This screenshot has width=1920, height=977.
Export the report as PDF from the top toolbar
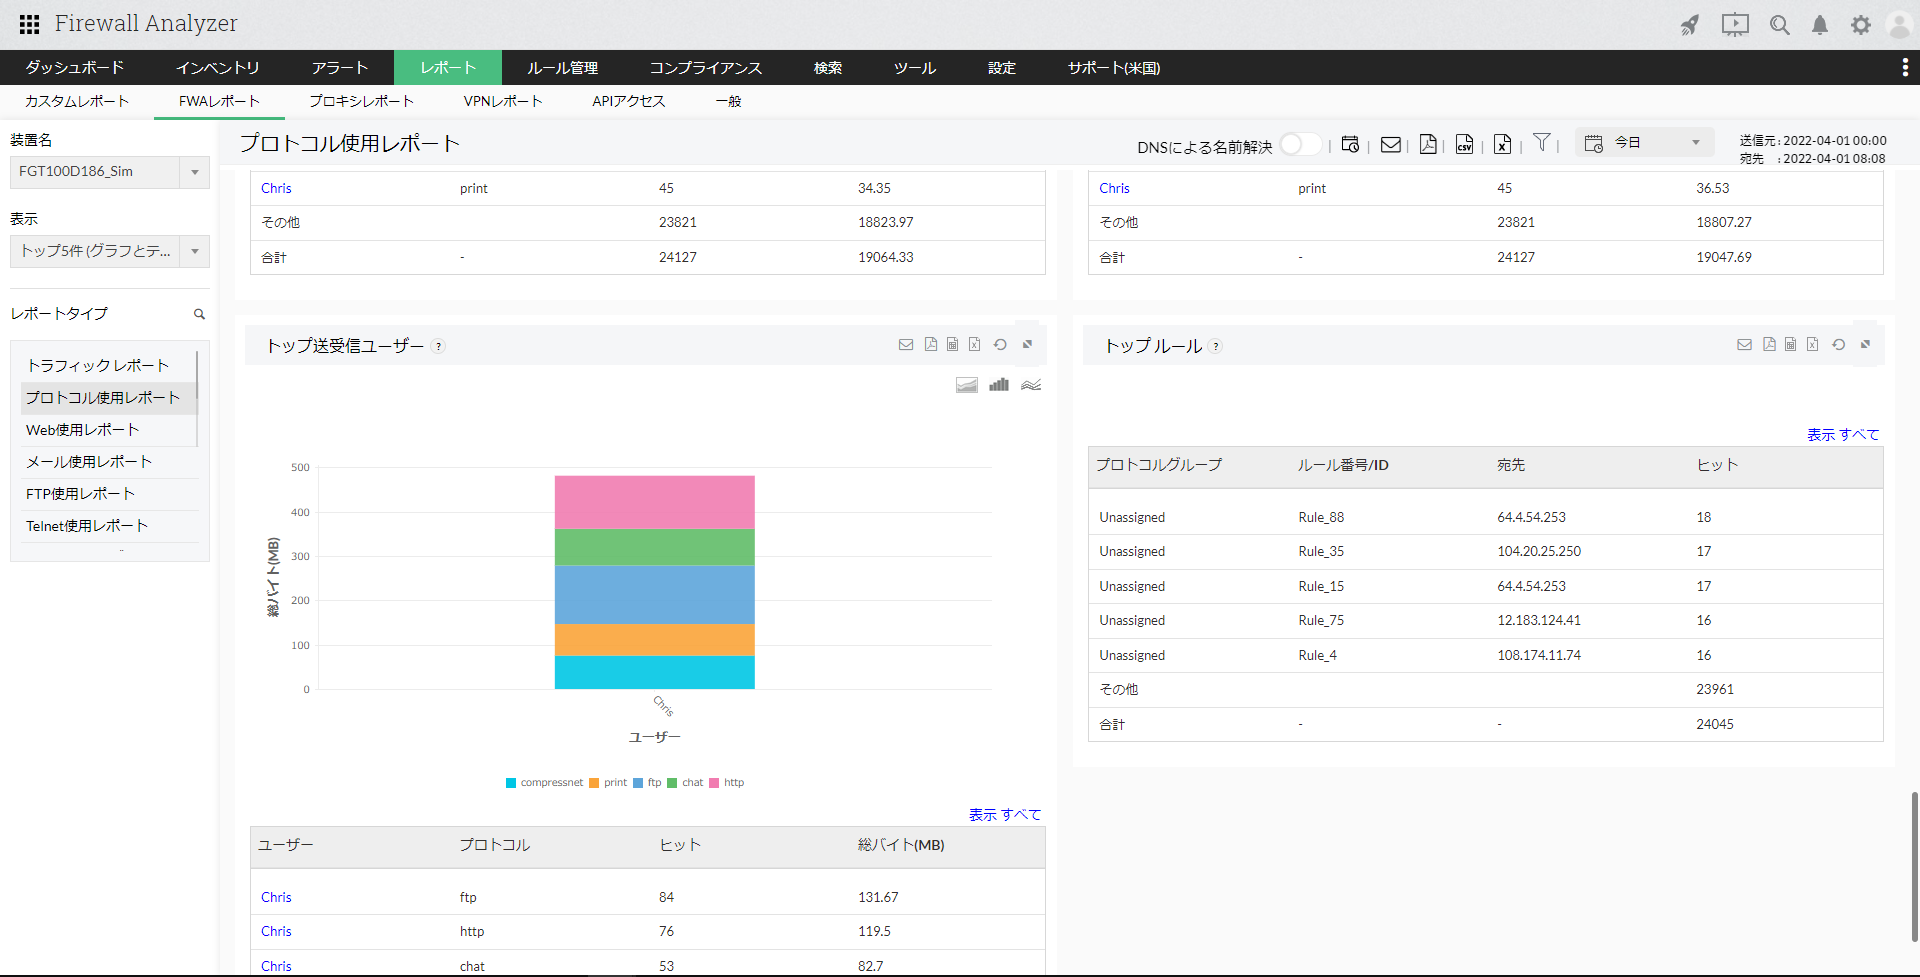(x=1428, y=145)
